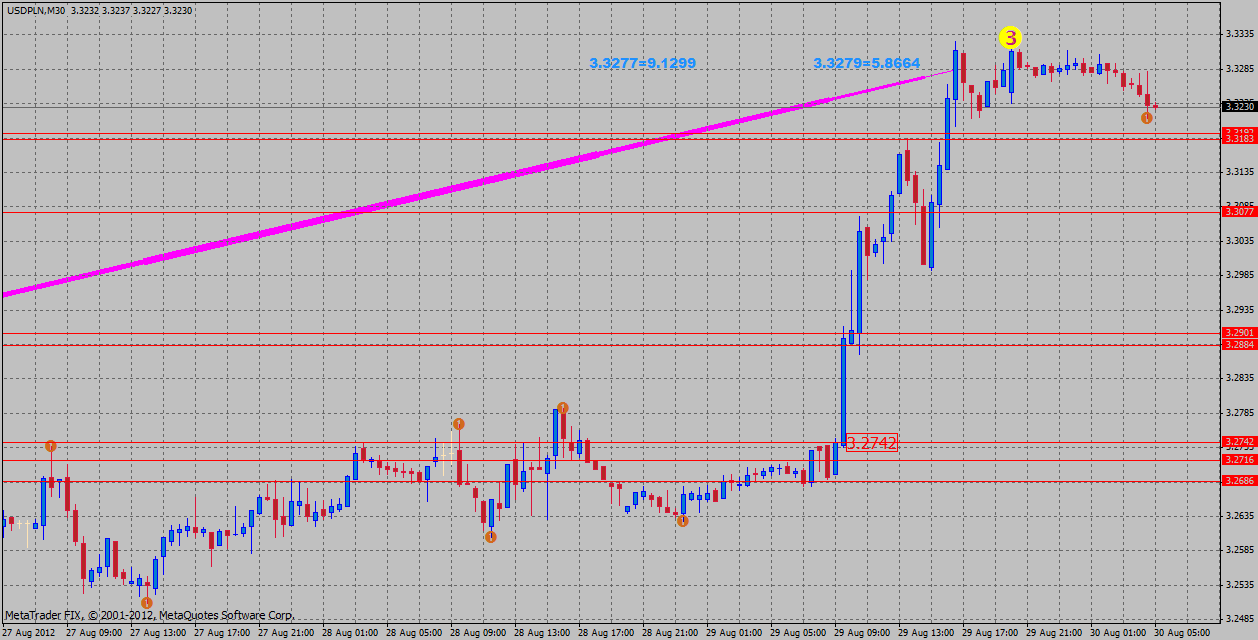Select the red '3.2742' line label on the chart
Screen dimensions: 1258x640
[872, 442]
